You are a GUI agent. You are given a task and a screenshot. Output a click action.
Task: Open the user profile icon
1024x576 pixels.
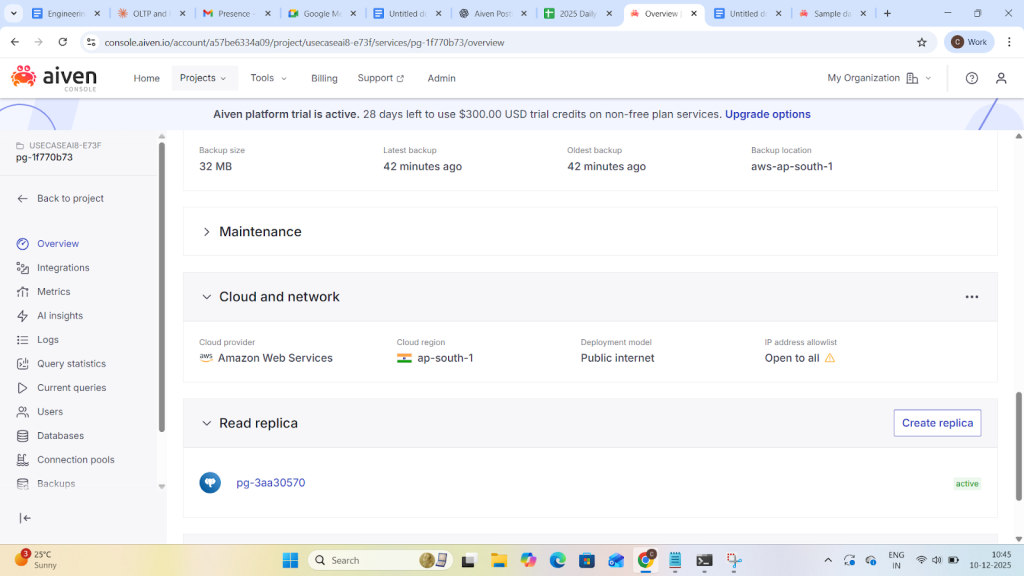1001,78
